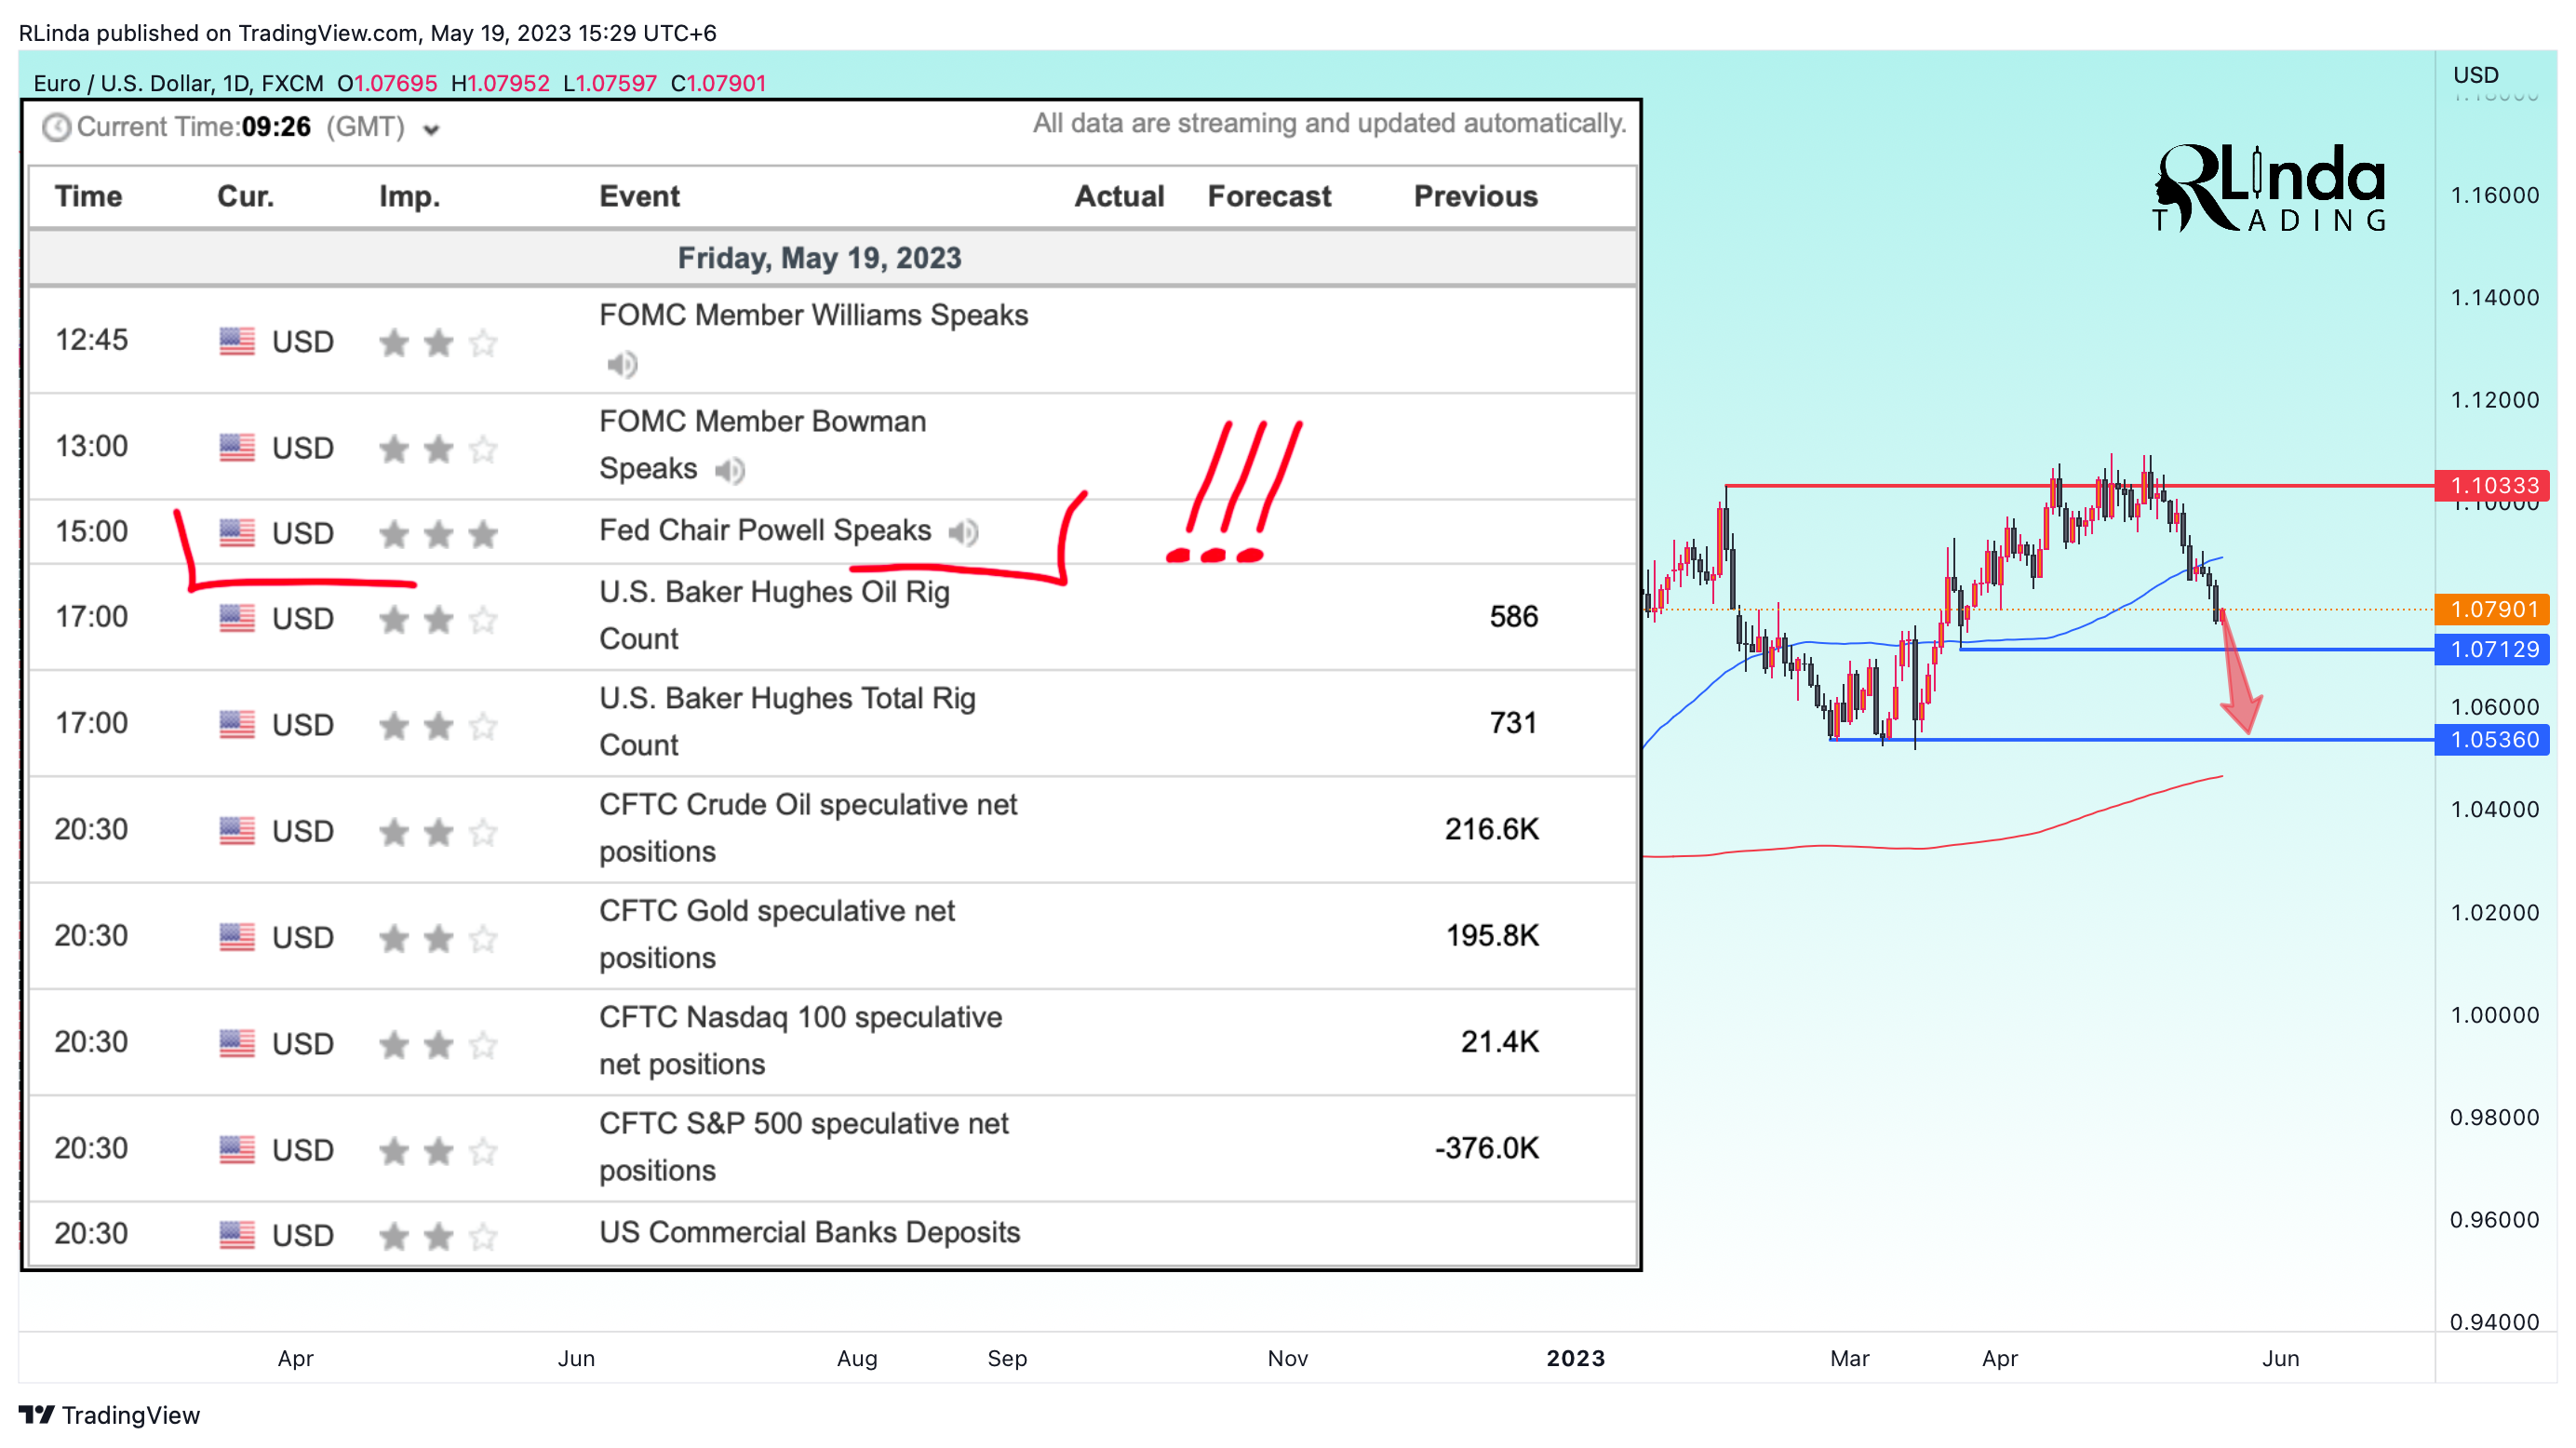
Task: Click the orange 1.07901 current price label
Action: coord(2492,609)
